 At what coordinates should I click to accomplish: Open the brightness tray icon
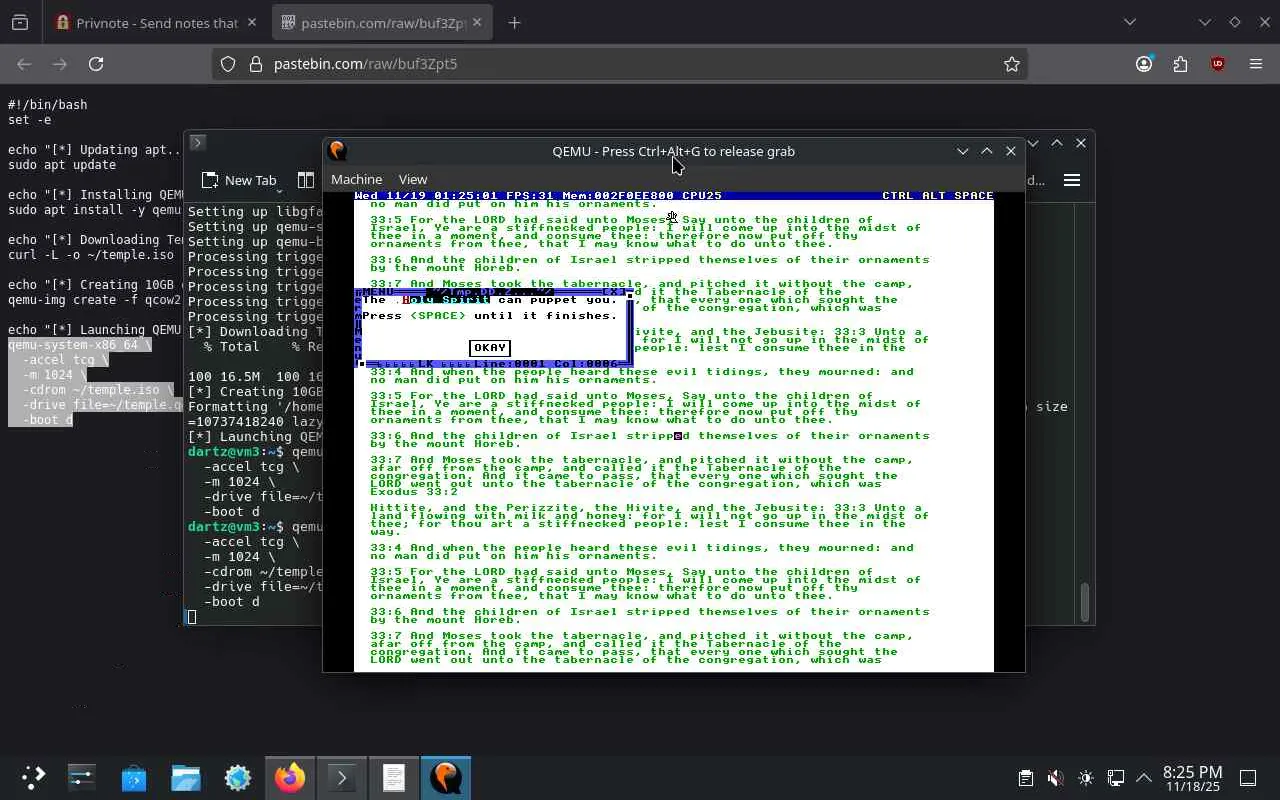(x=1086, y=778)
